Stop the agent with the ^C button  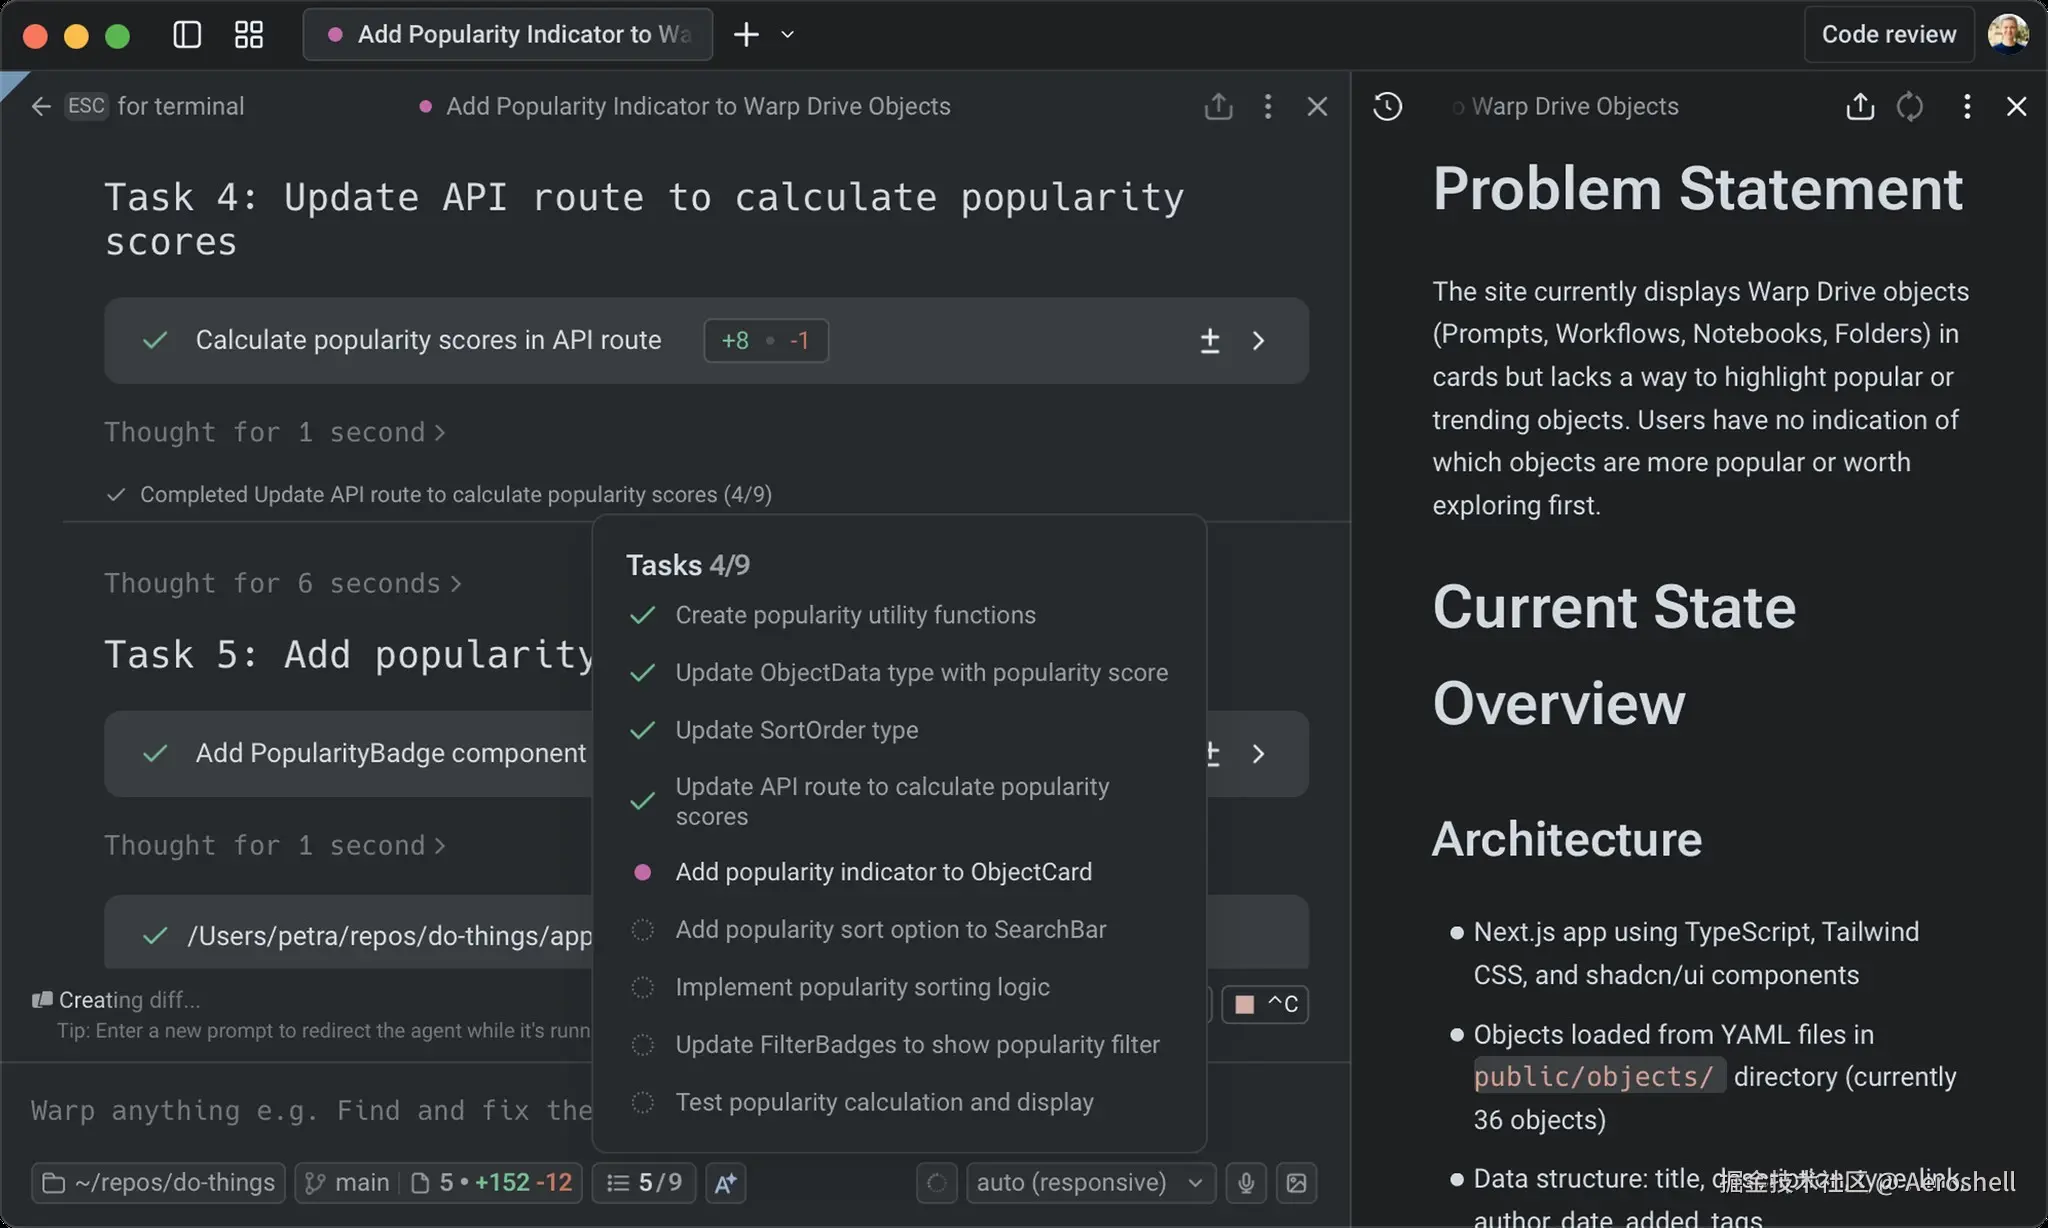[x=1265, y=1004]
